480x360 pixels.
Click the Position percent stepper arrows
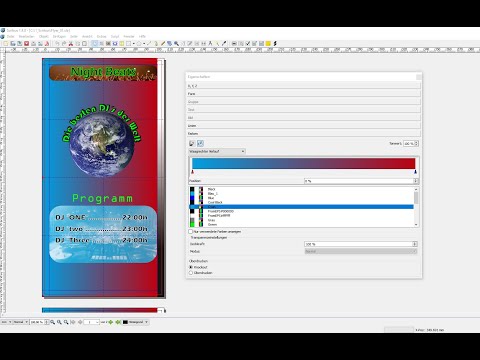pyautogui.click(x=415, y=181)
